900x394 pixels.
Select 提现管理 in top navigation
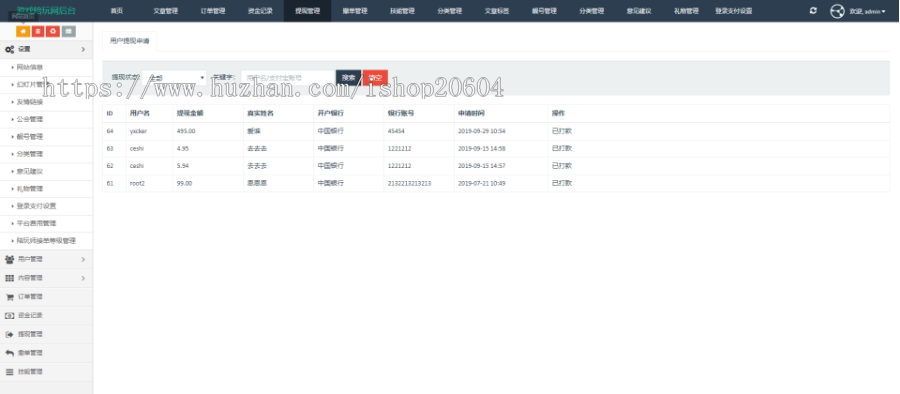point(307,11)
